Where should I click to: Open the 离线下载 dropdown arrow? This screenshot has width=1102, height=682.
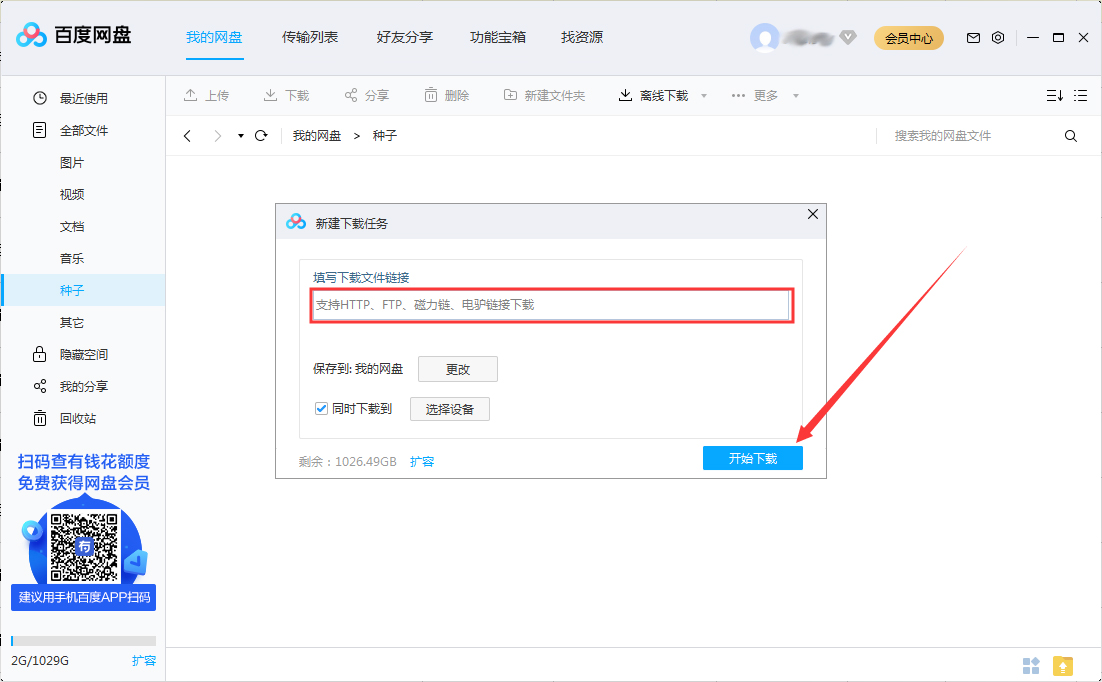(x=703, y=95)
